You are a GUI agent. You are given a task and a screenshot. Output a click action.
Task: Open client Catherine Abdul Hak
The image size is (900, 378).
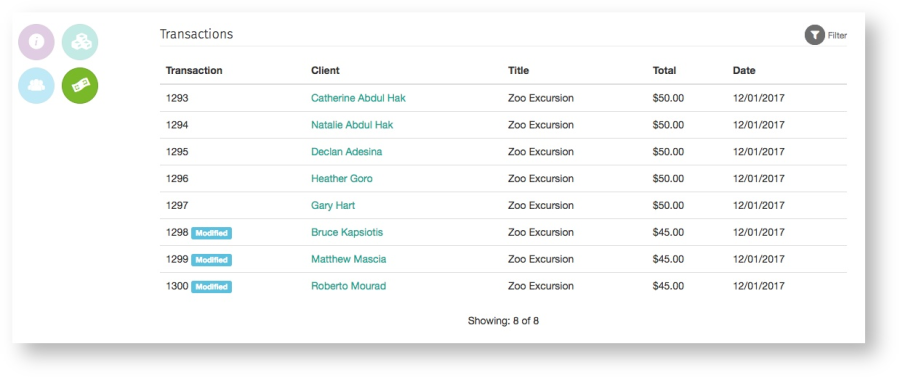tap(358, 98)
